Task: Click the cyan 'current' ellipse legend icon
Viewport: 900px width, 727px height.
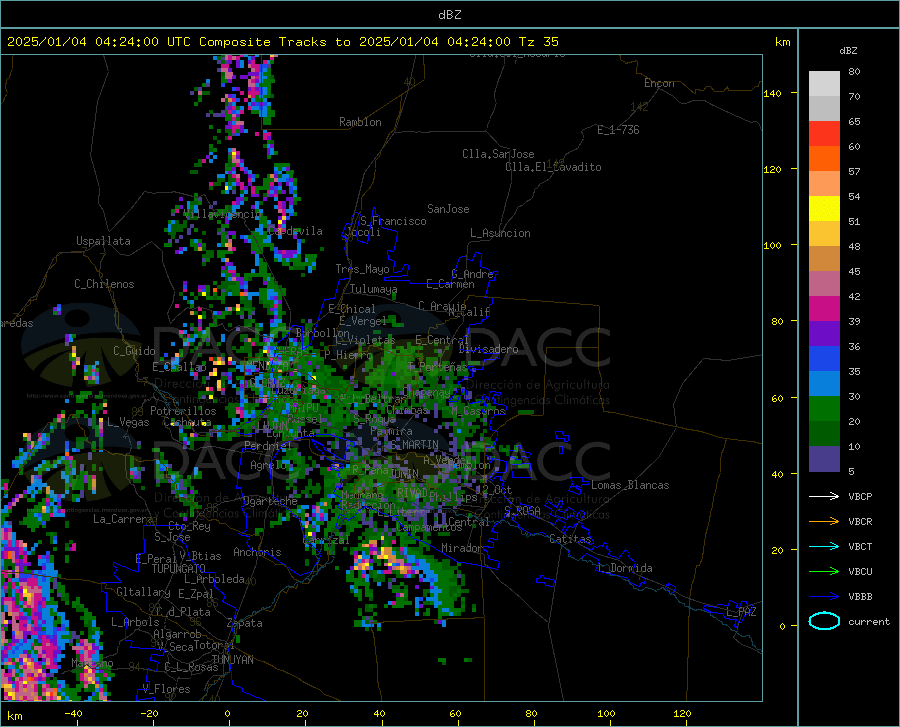Action: pos(824,621)
